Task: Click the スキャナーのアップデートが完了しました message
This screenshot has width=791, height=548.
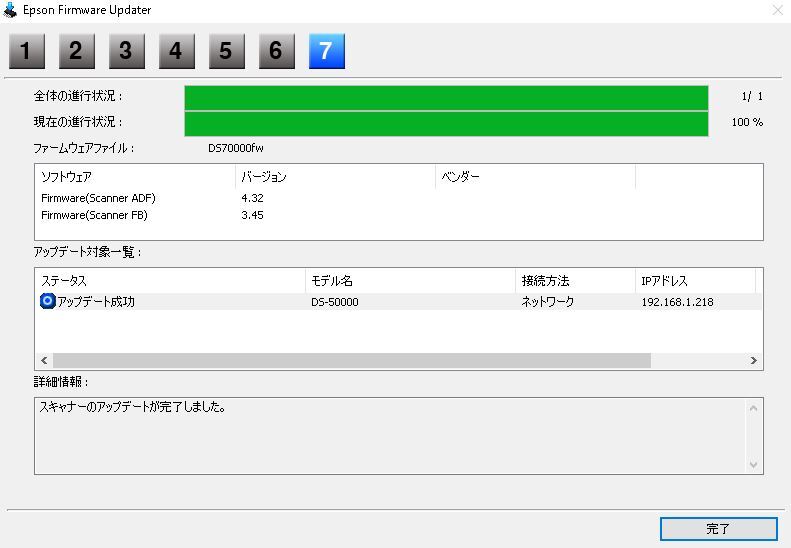Action: pos(133,407)
